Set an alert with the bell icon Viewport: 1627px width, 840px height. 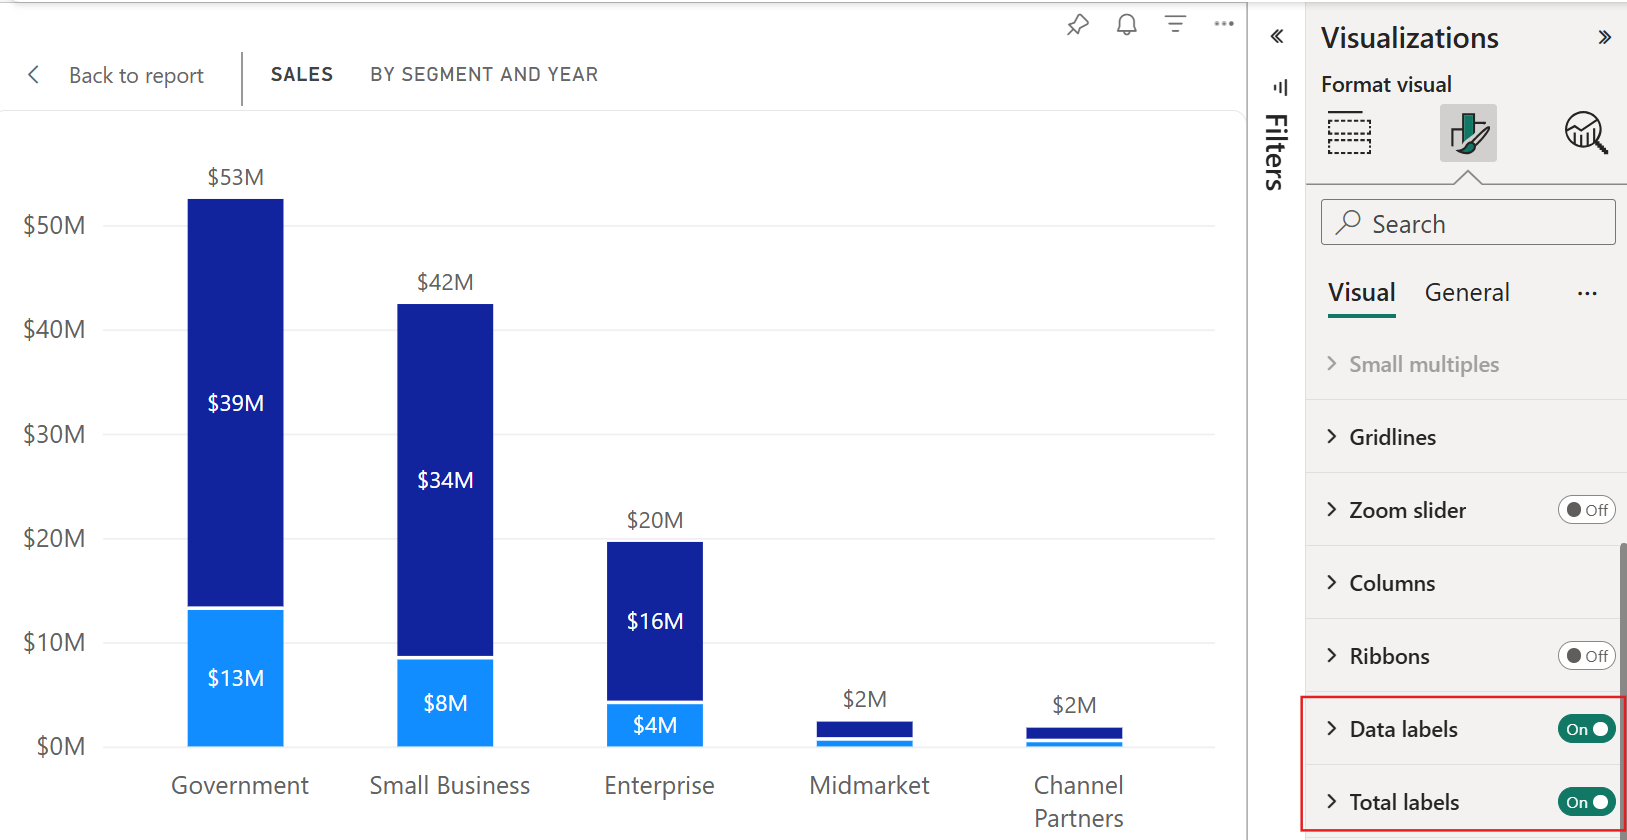1127,24
